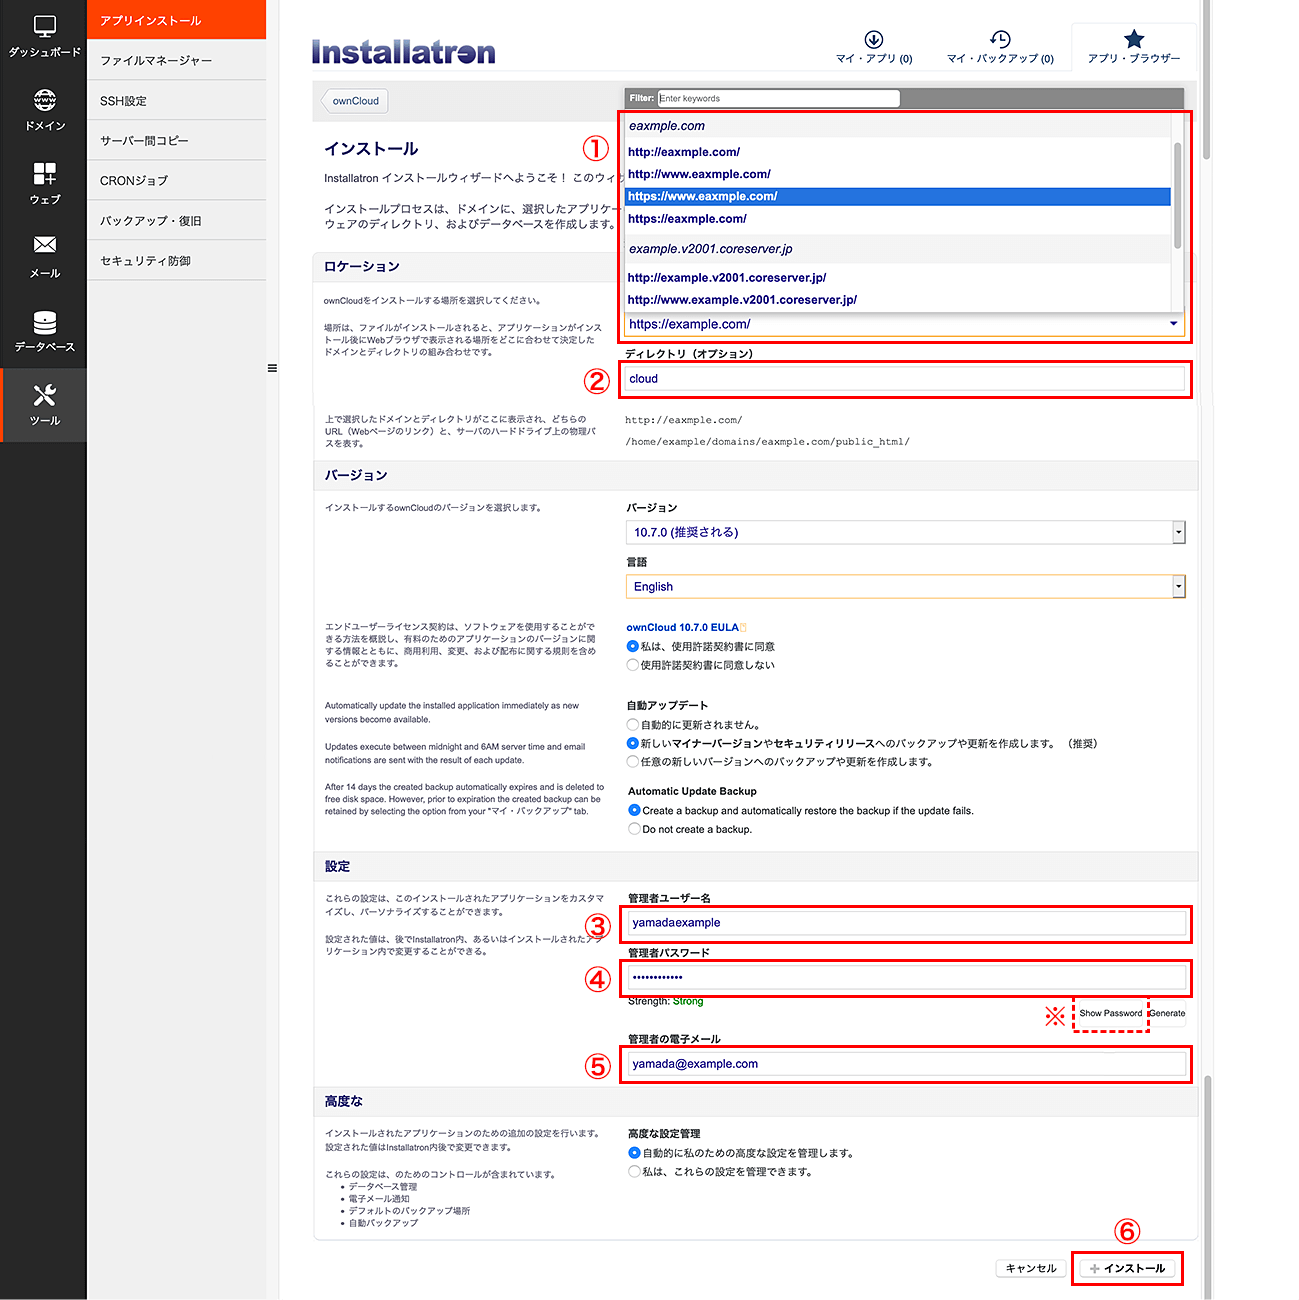Click the domain list scrollbar
The width and height of the screenshot is (1299, 1300).
[1177, 195]
